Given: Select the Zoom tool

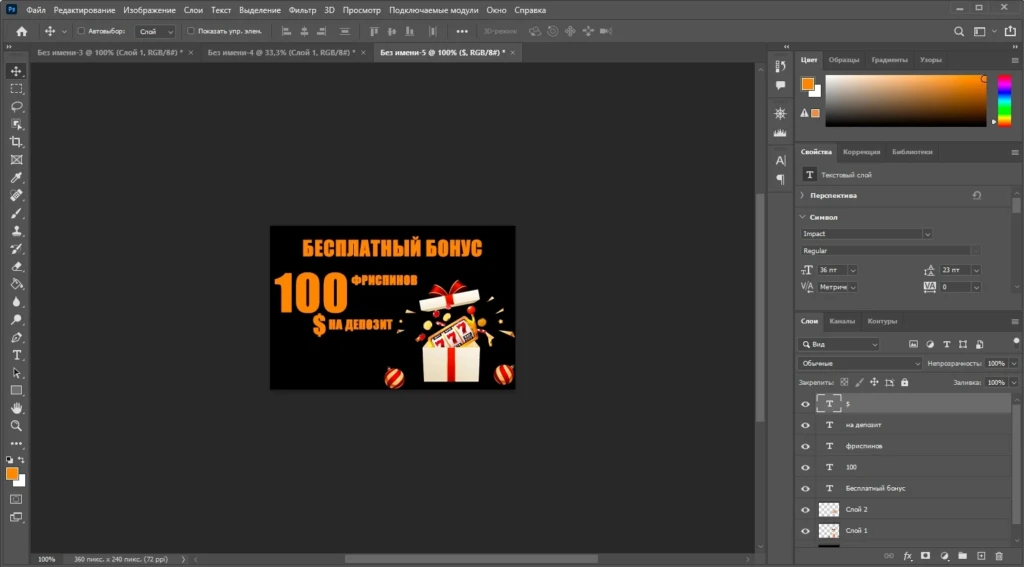Looking at the screenshot, I should tap(16, 426).
